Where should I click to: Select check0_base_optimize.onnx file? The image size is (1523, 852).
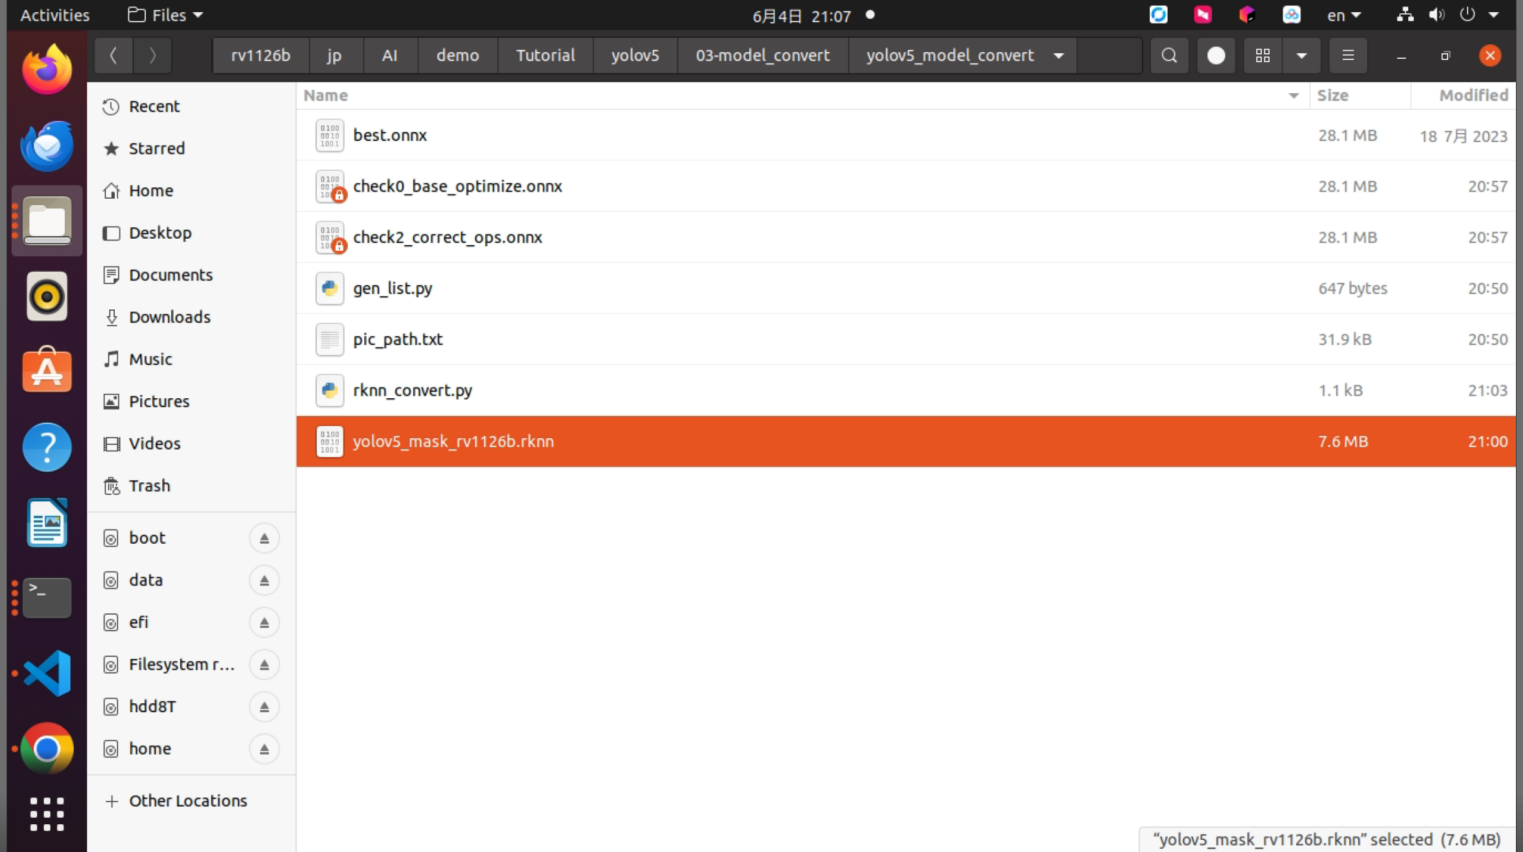click(x=906, y=186)
